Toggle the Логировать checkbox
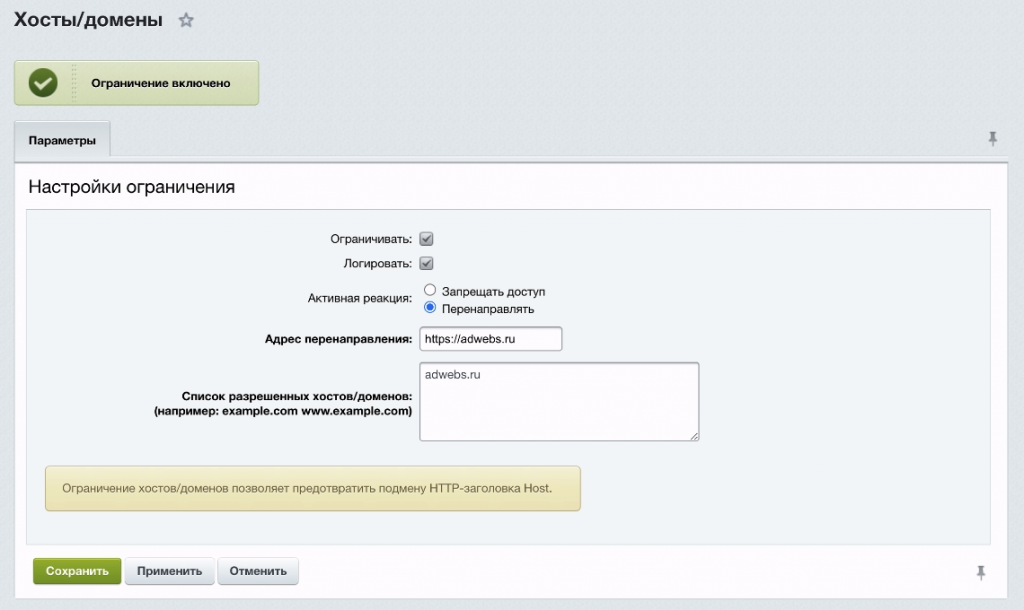The image size is (1024, 610). coord(426,264)
